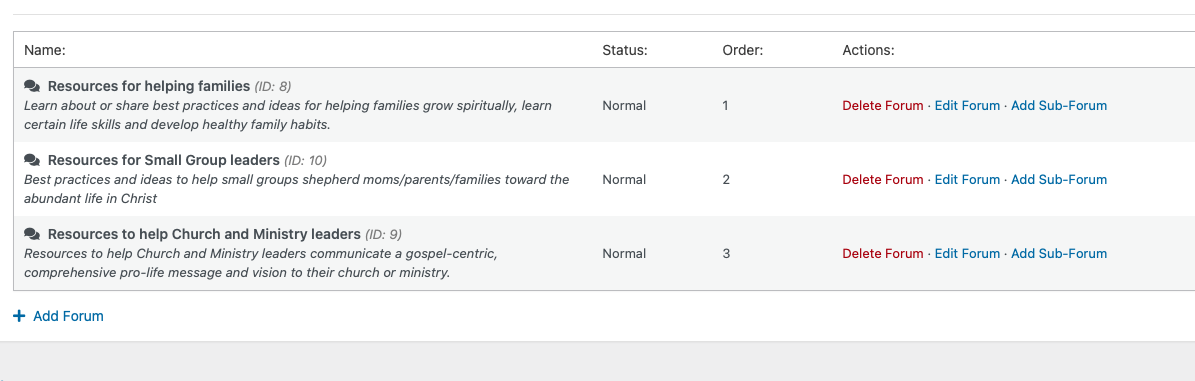Click the Add Forum link text
The height and width of the screenshot is (381, 1195).
pos(69,316)
